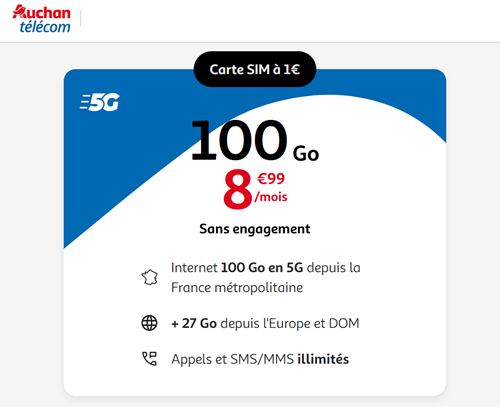Image resolution: width=500 pixels, height=407 pixels.
Task: Click the globe icon for Europe data
Action: (149, 323)
